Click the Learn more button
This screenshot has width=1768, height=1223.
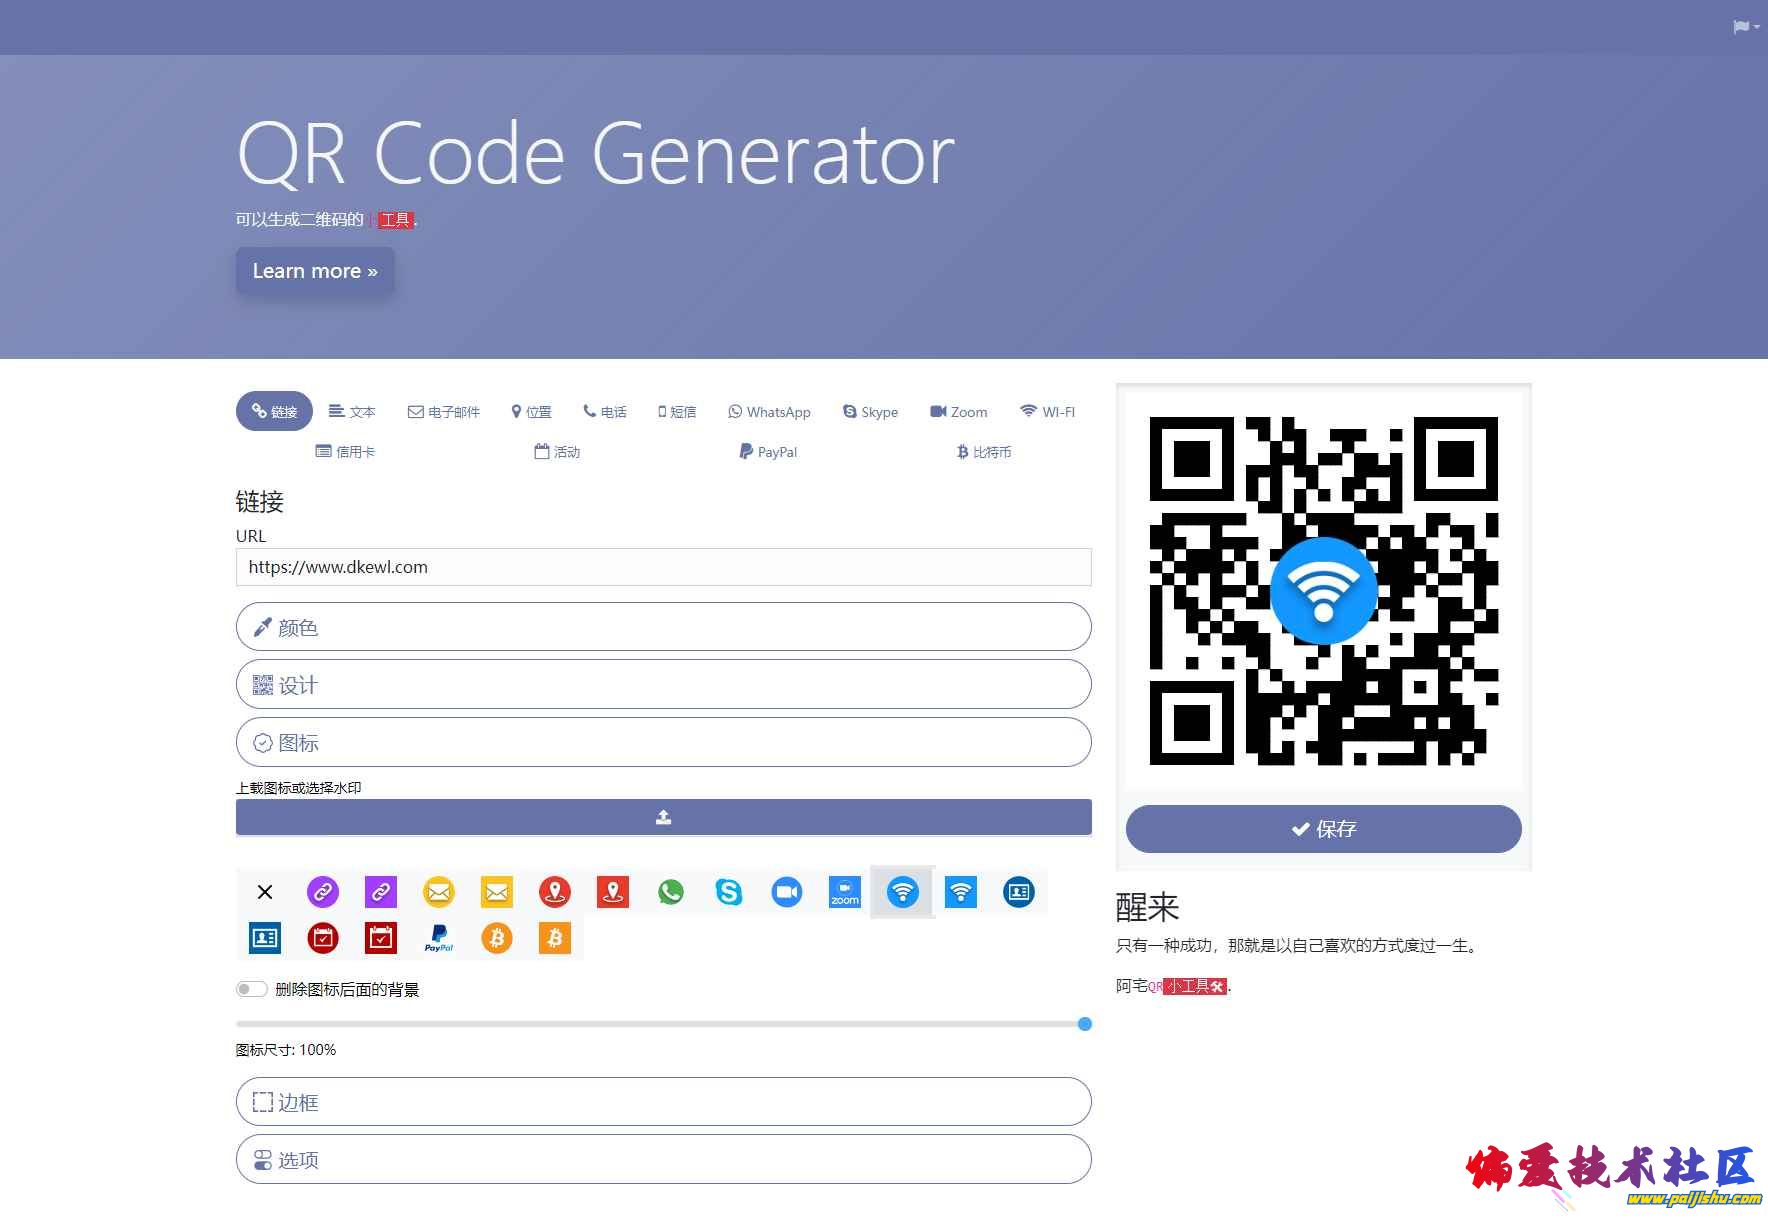click(x=315, y=271)
